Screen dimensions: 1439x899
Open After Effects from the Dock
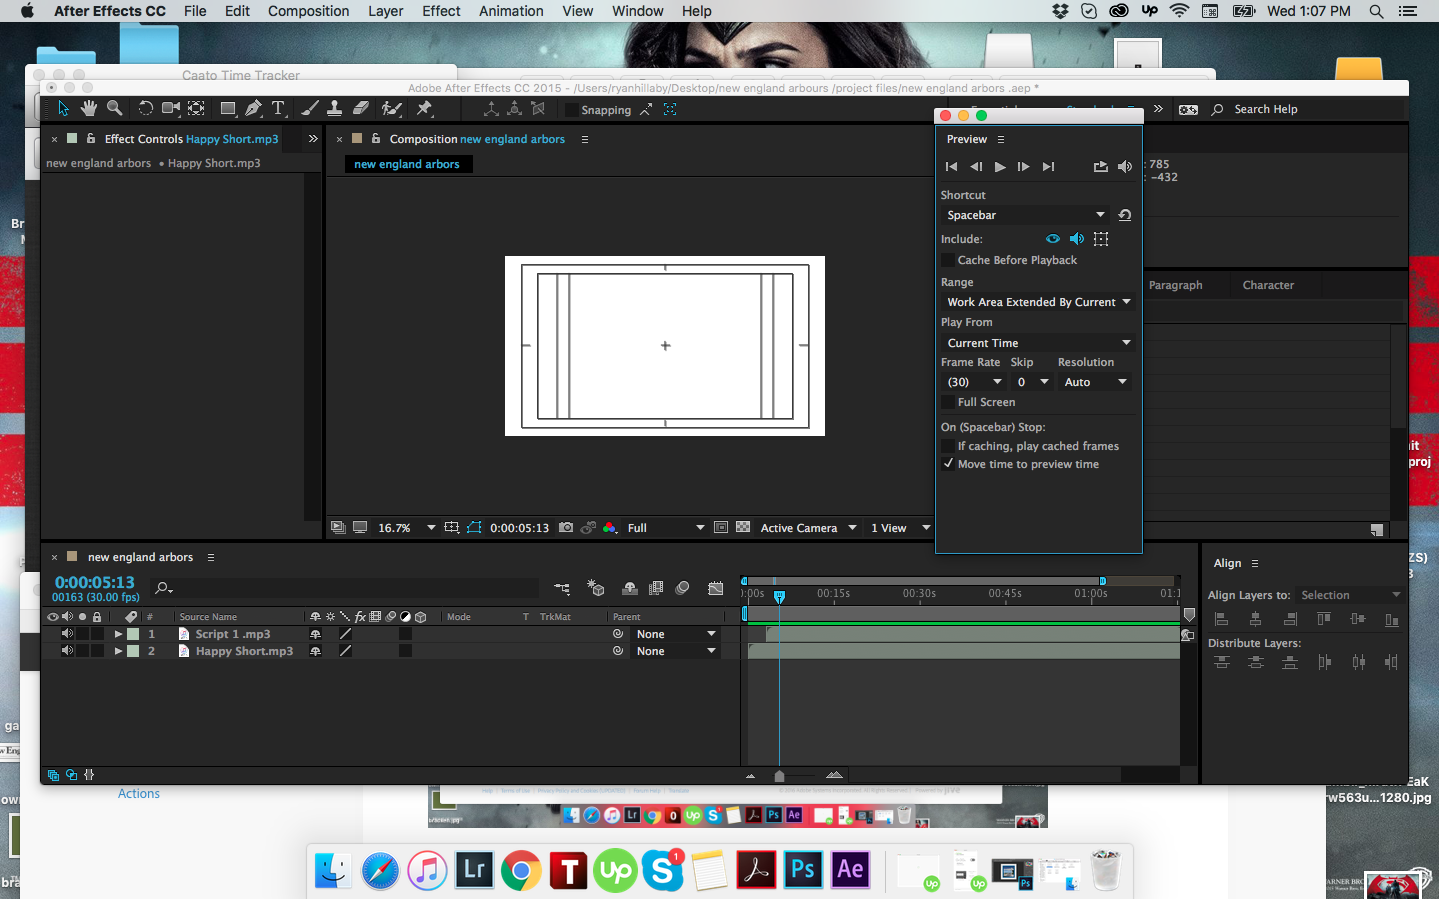(850, 869)
